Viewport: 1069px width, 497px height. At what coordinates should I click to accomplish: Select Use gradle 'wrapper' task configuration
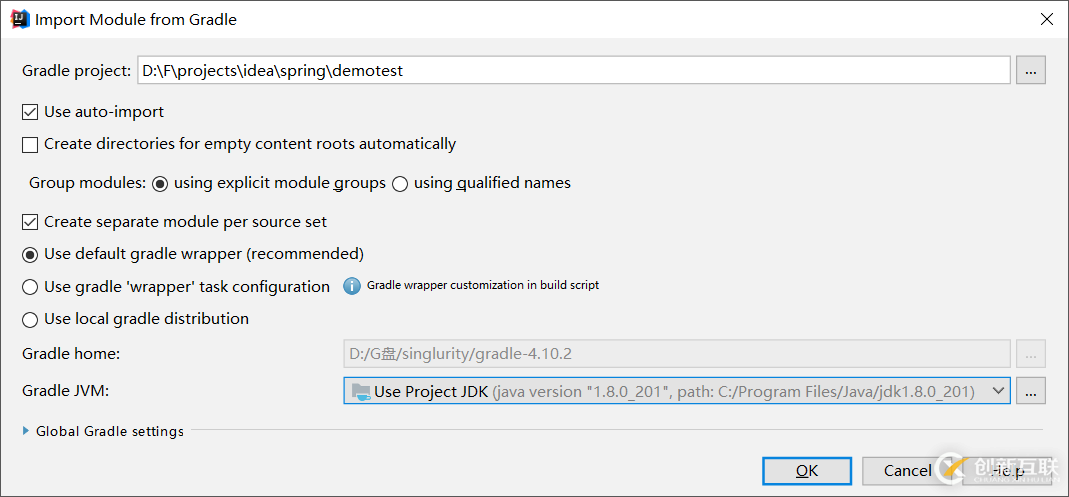click(x=31, y=287)
